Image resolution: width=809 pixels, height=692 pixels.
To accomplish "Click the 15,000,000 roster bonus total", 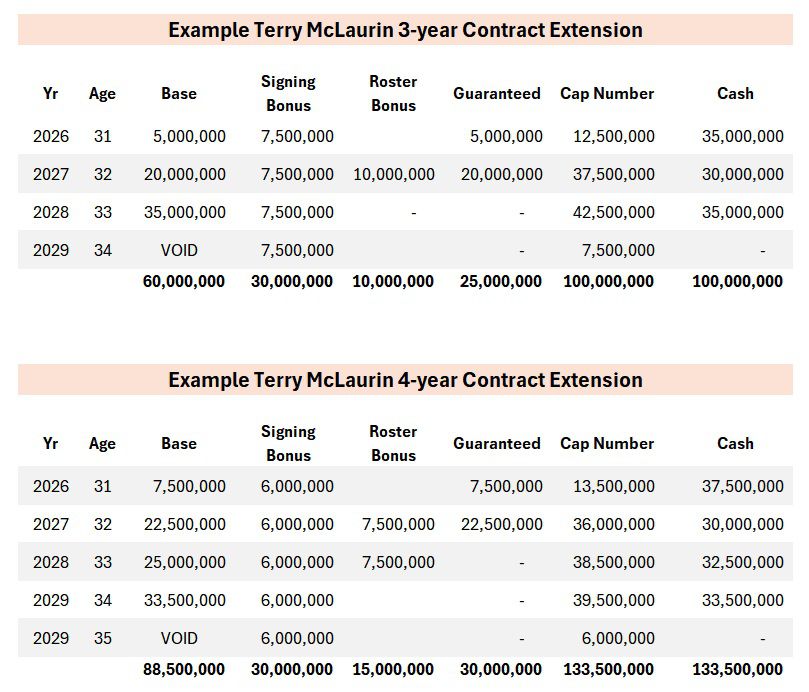I will (x=393, y=669).
